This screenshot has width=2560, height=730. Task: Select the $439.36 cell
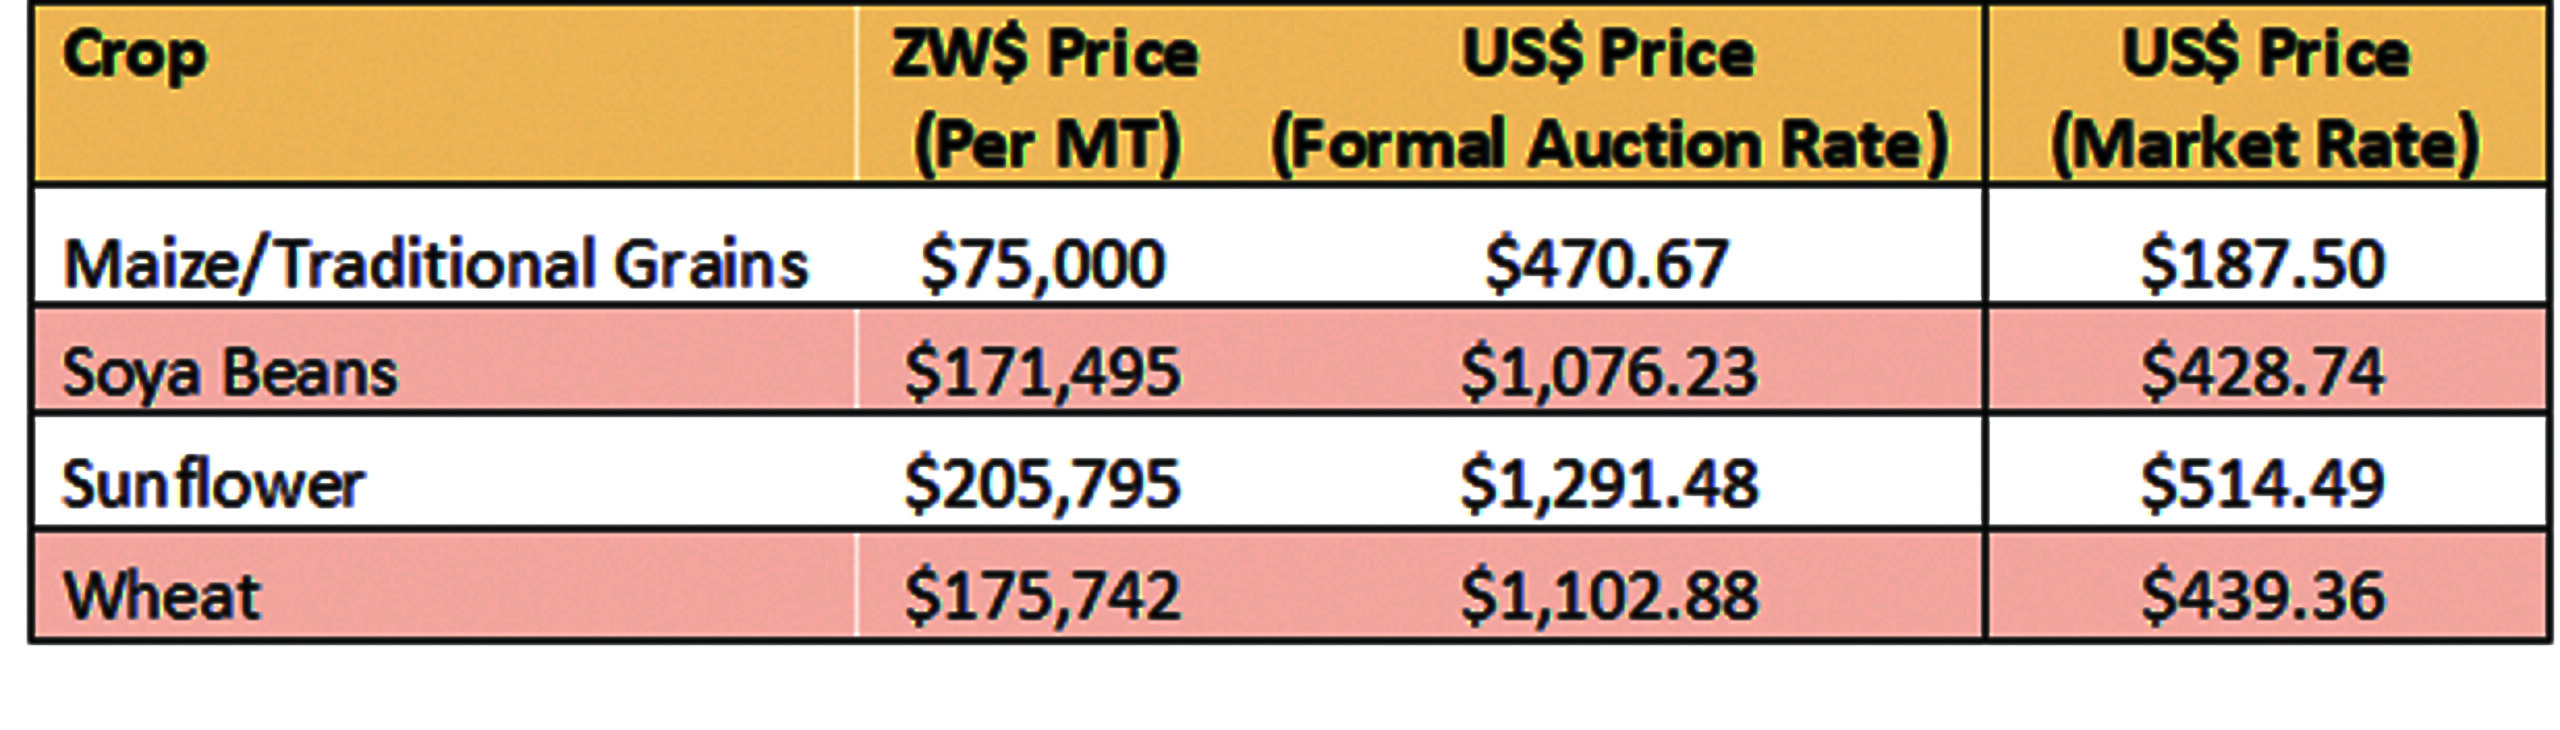click(x=2263, y=596)
